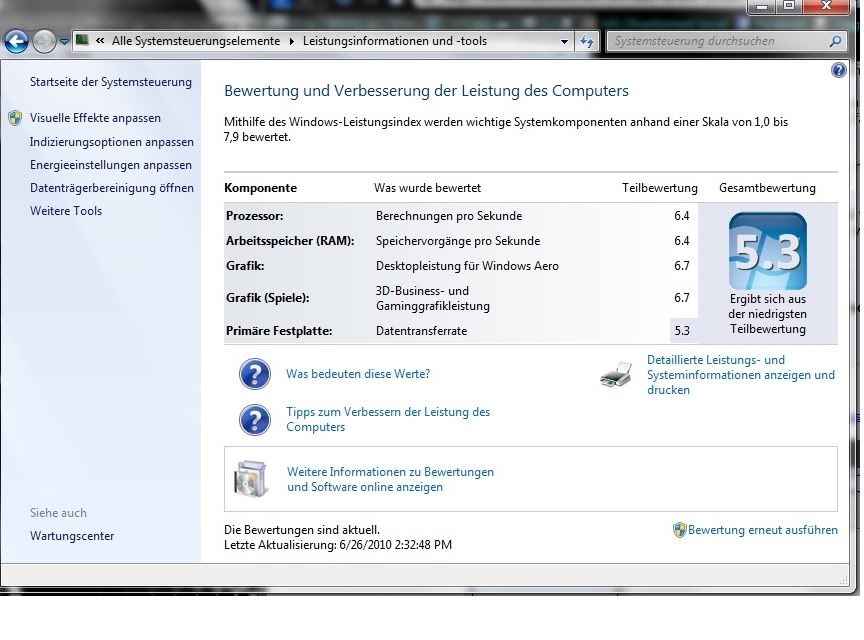The image size is (864, 640).
Task: Run Bewertung erneut ausführen
Action: pyautogui.click(x=763, y=530)
